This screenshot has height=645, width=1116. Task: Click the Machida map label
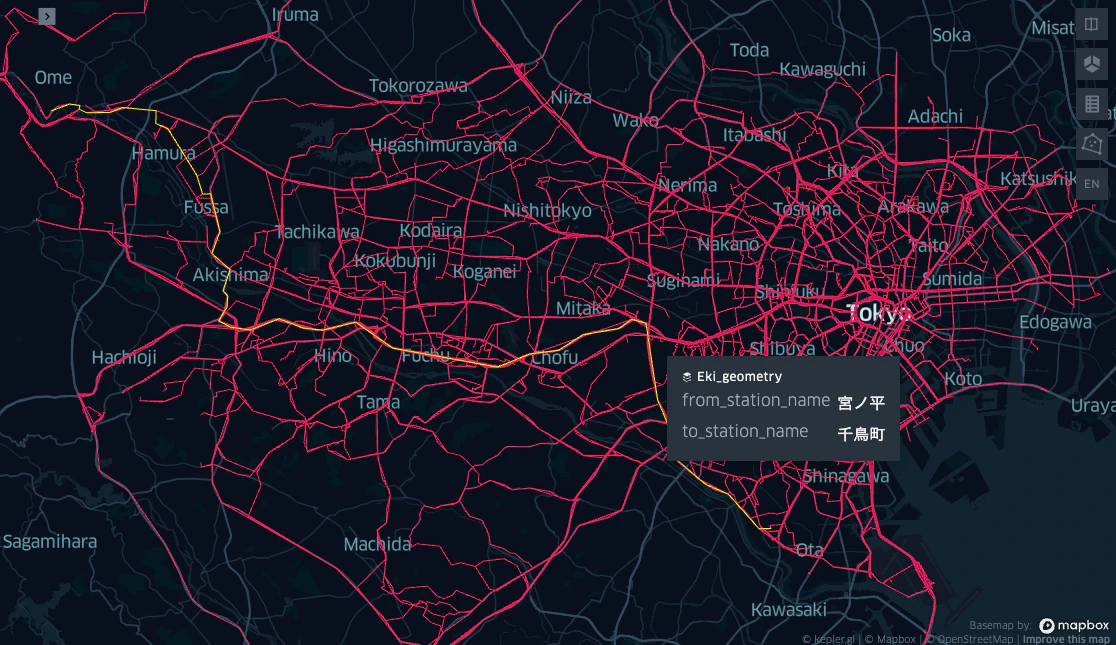click(377, 545)
